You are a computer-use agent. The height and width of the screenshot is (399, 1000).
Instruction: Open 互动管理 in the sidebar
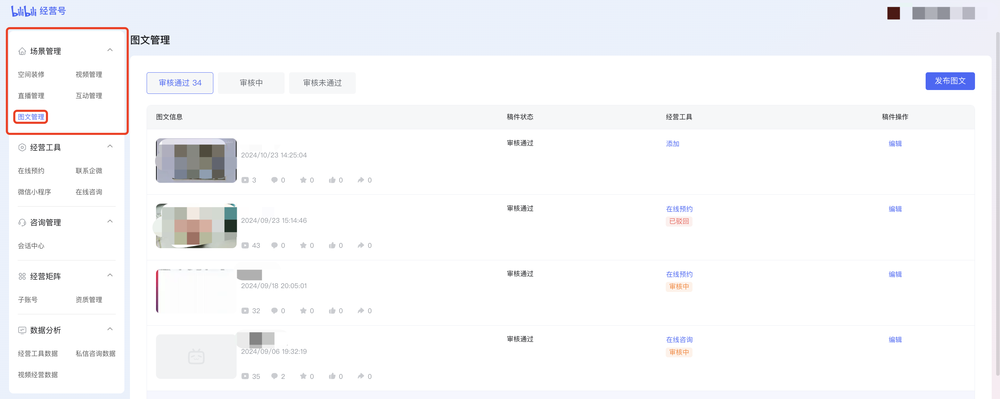click(x=89, y=96)
